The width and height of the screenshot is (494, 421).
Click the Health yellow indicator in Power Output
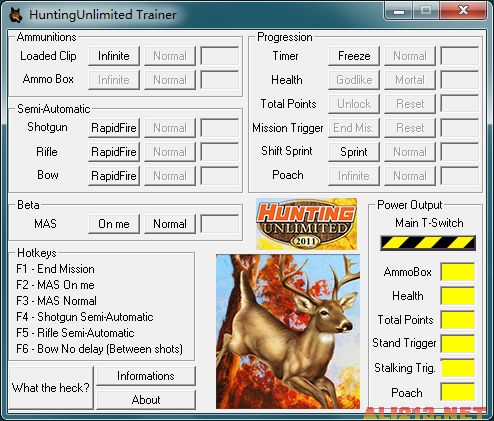[458, 296]
